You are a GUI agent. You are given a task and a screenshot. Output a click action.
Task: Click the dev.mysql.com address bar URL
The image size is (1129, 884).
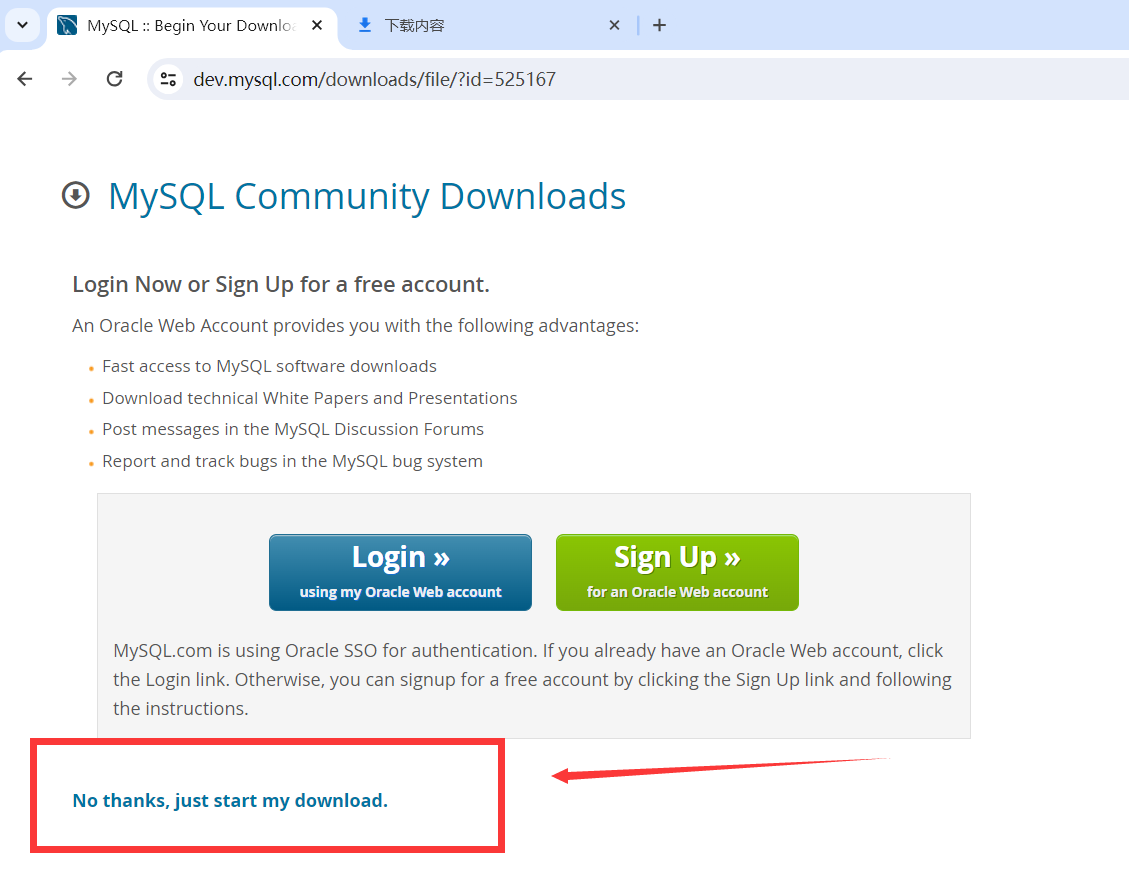(x=374, y=79)
